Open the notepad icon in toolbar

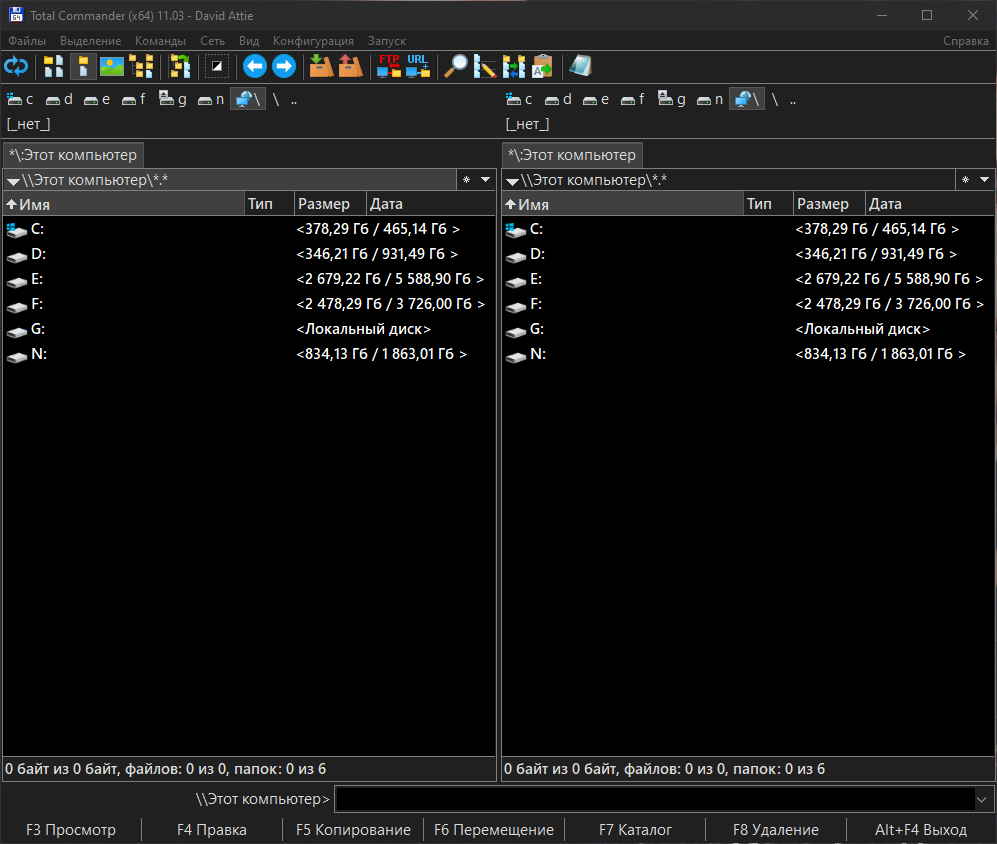[581, 66]
